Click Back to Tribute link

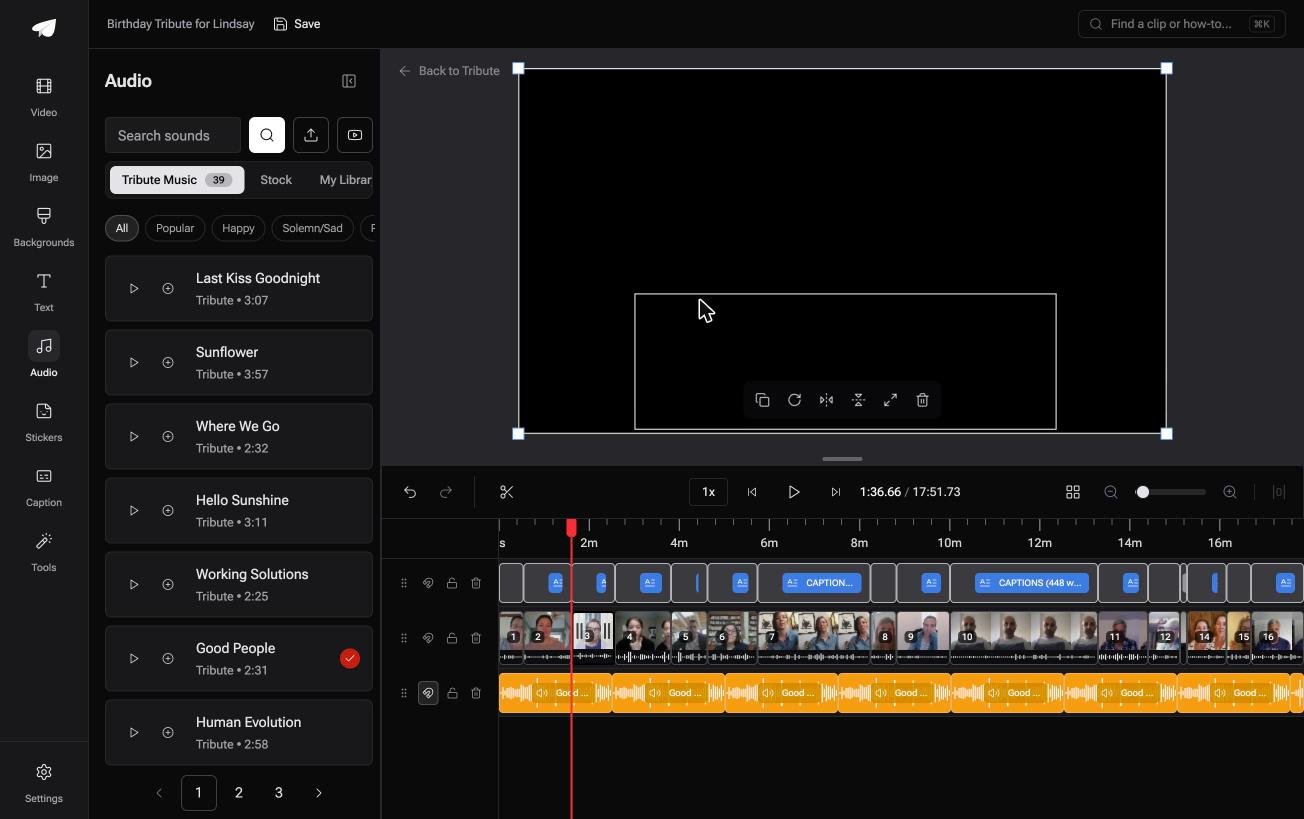449,71
